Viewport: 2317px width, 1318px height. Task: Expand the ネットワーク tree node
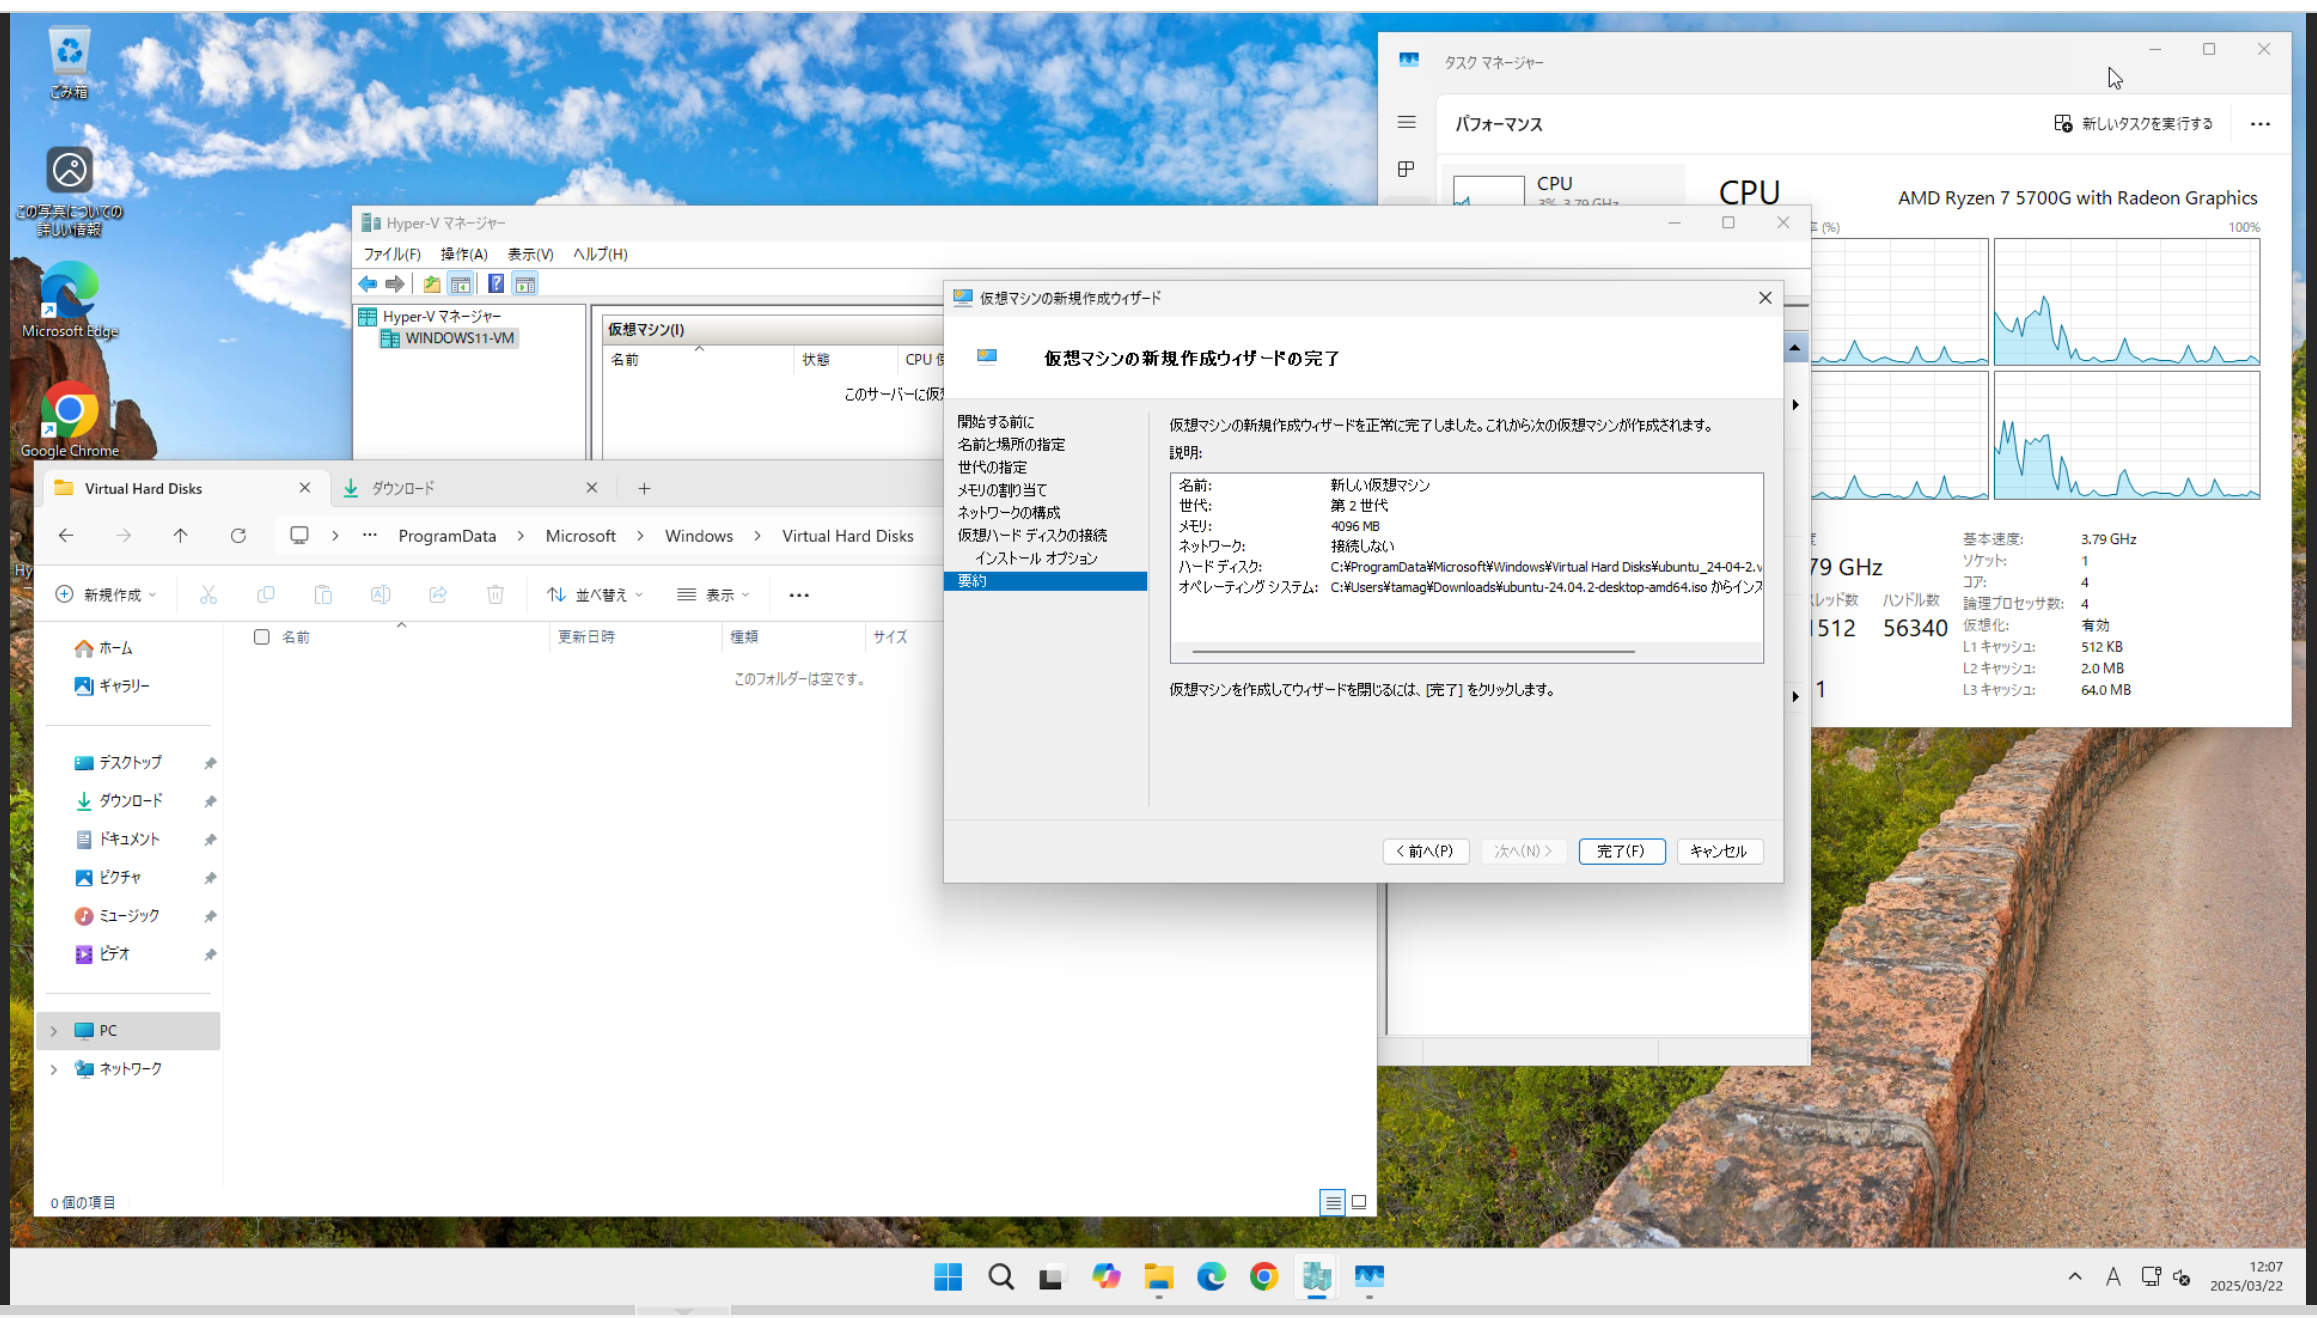(x=54, y=1069)
